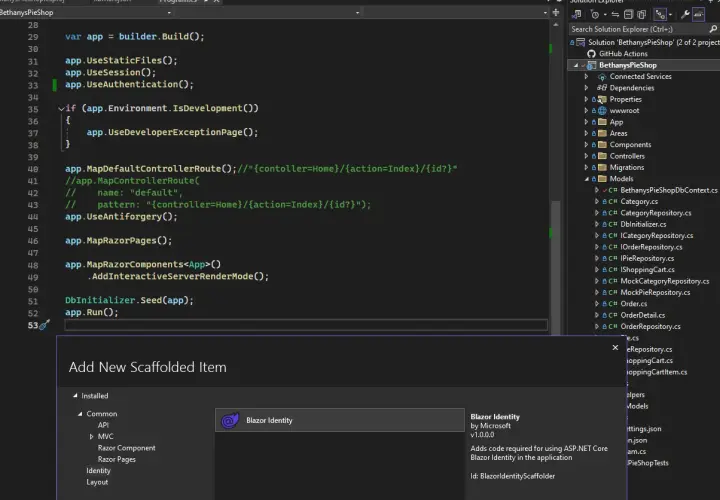
Task: Collapse the Installed node in dialog
Action: (75, 395)
